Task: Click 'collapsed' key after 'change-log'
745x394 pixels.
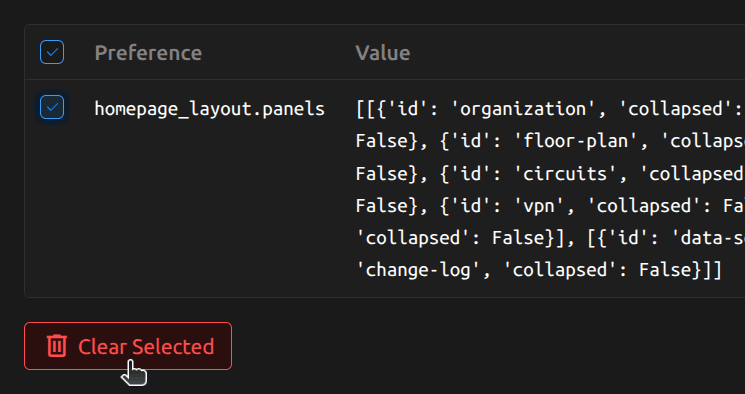Action: (560, 270)
